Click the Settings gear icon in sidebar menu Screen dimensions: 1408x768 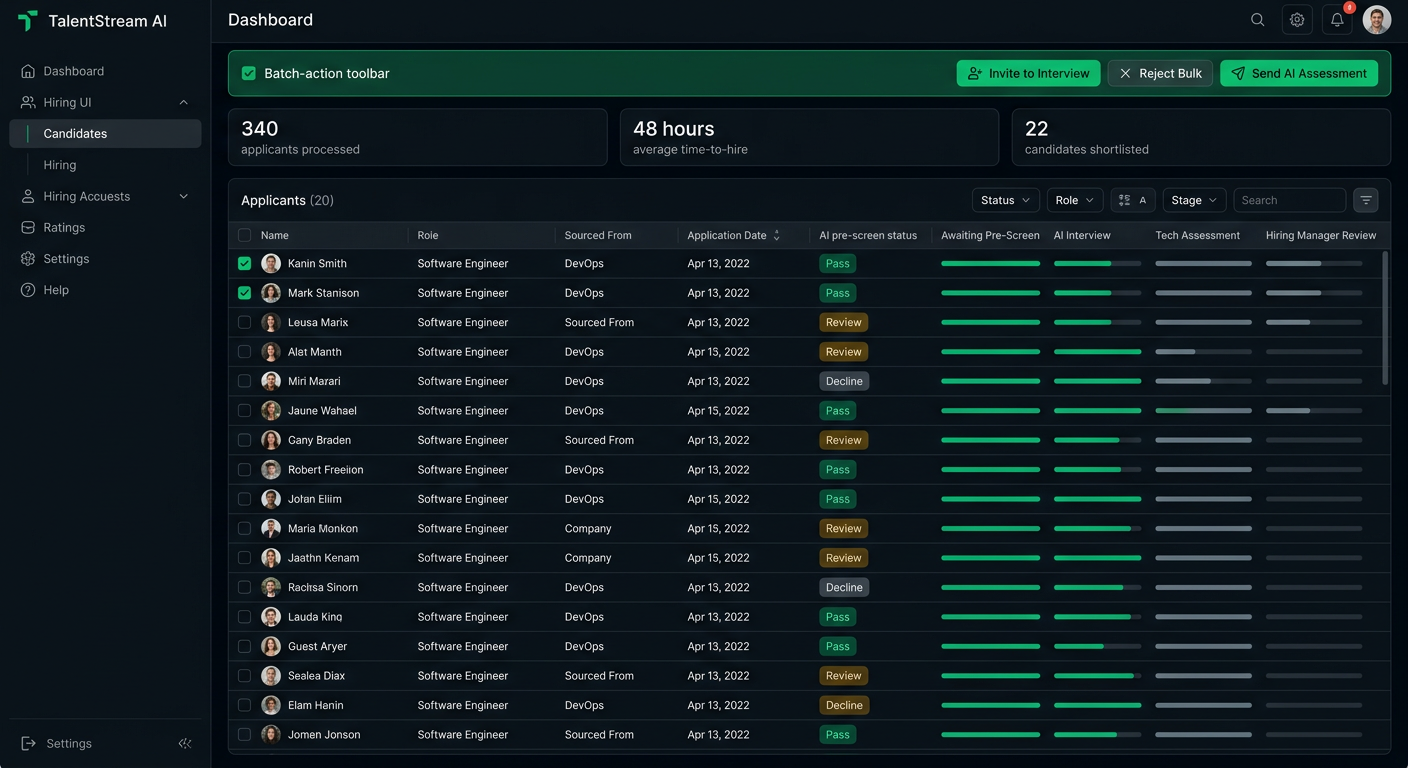click(28, 258)
